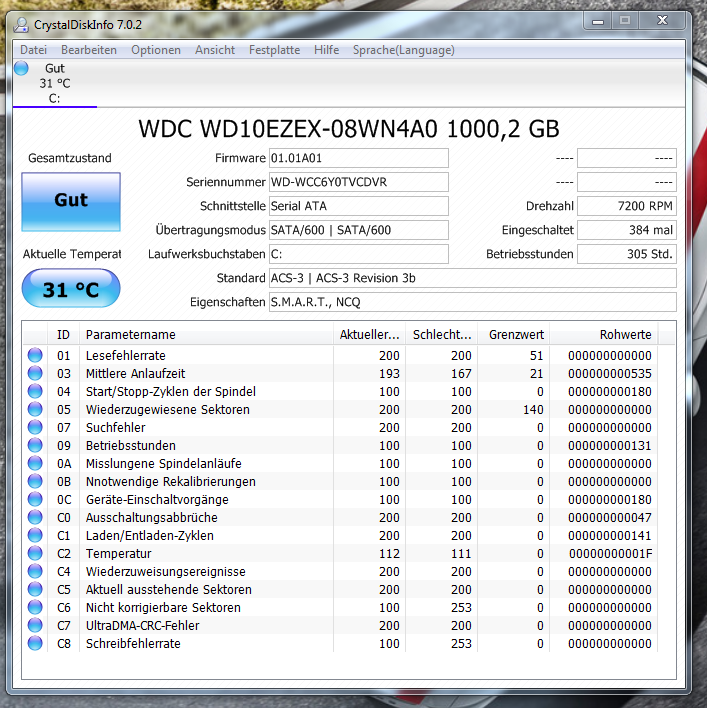
Task: Click the Eigenschaften field S.M.A.R.T., NCQ
Action: (x=473, y=302)
